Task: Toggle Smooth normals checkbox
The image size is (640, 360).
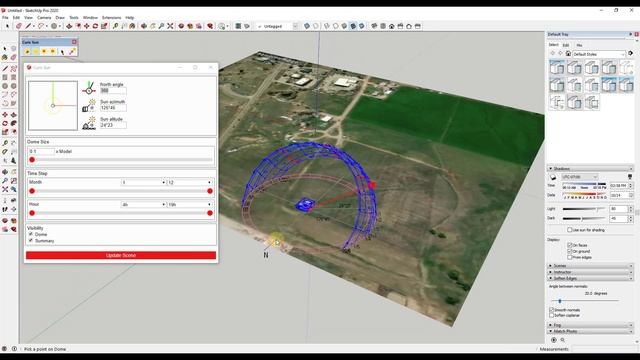Action: (552, 310)
